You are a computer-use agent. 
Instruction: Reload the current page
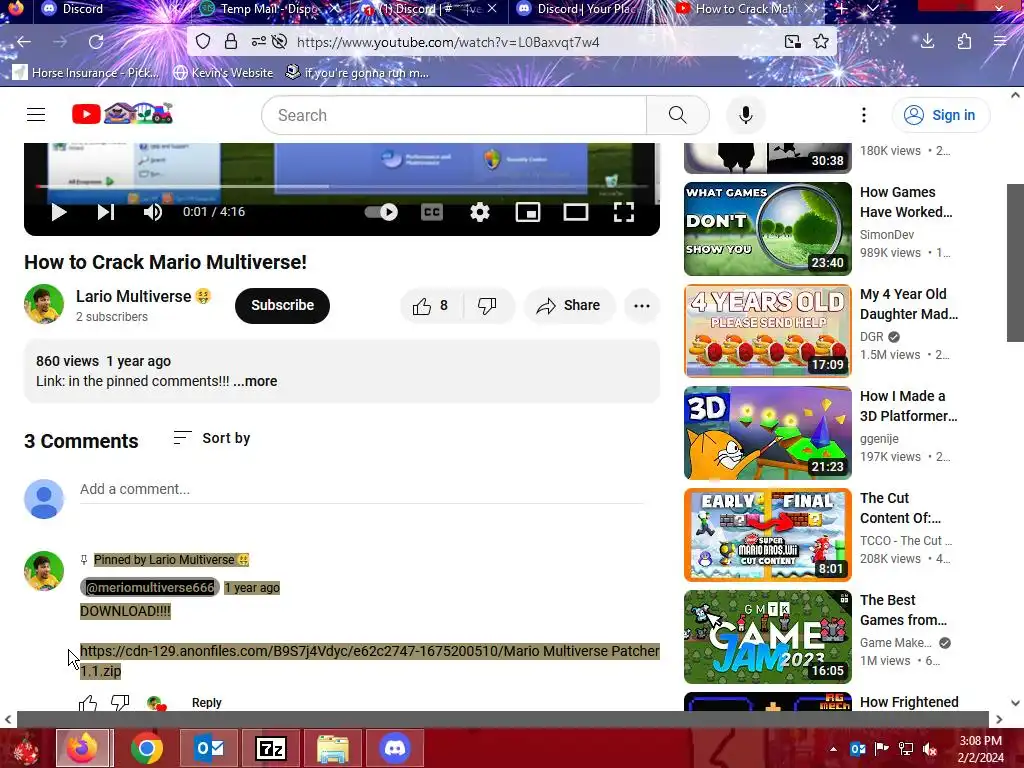tap(96, 42)
